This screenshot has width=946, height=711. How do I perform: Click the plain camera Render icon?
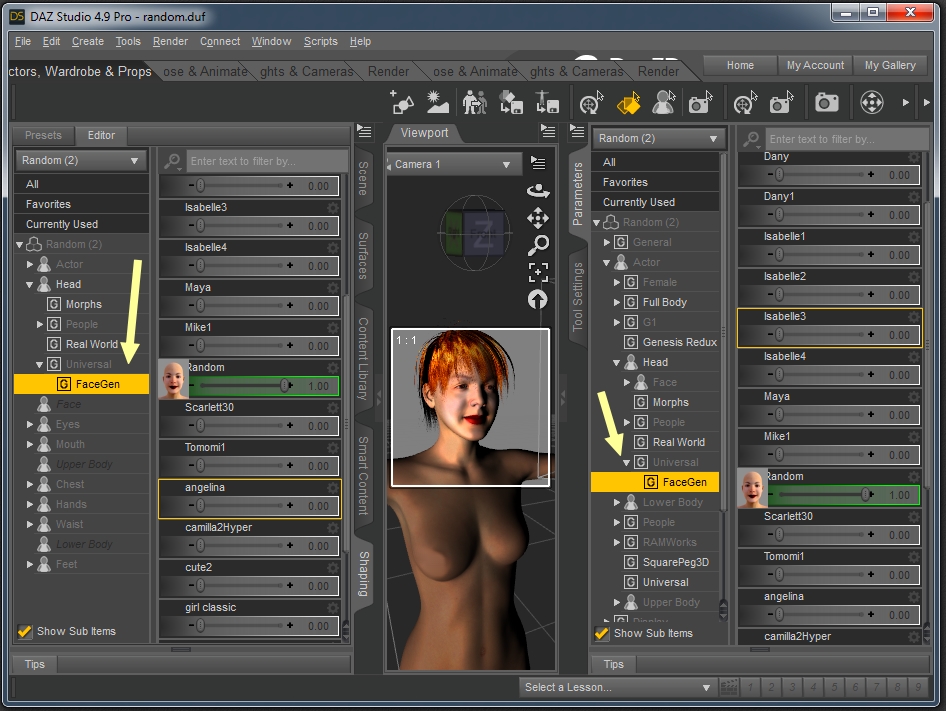point(827,103)
